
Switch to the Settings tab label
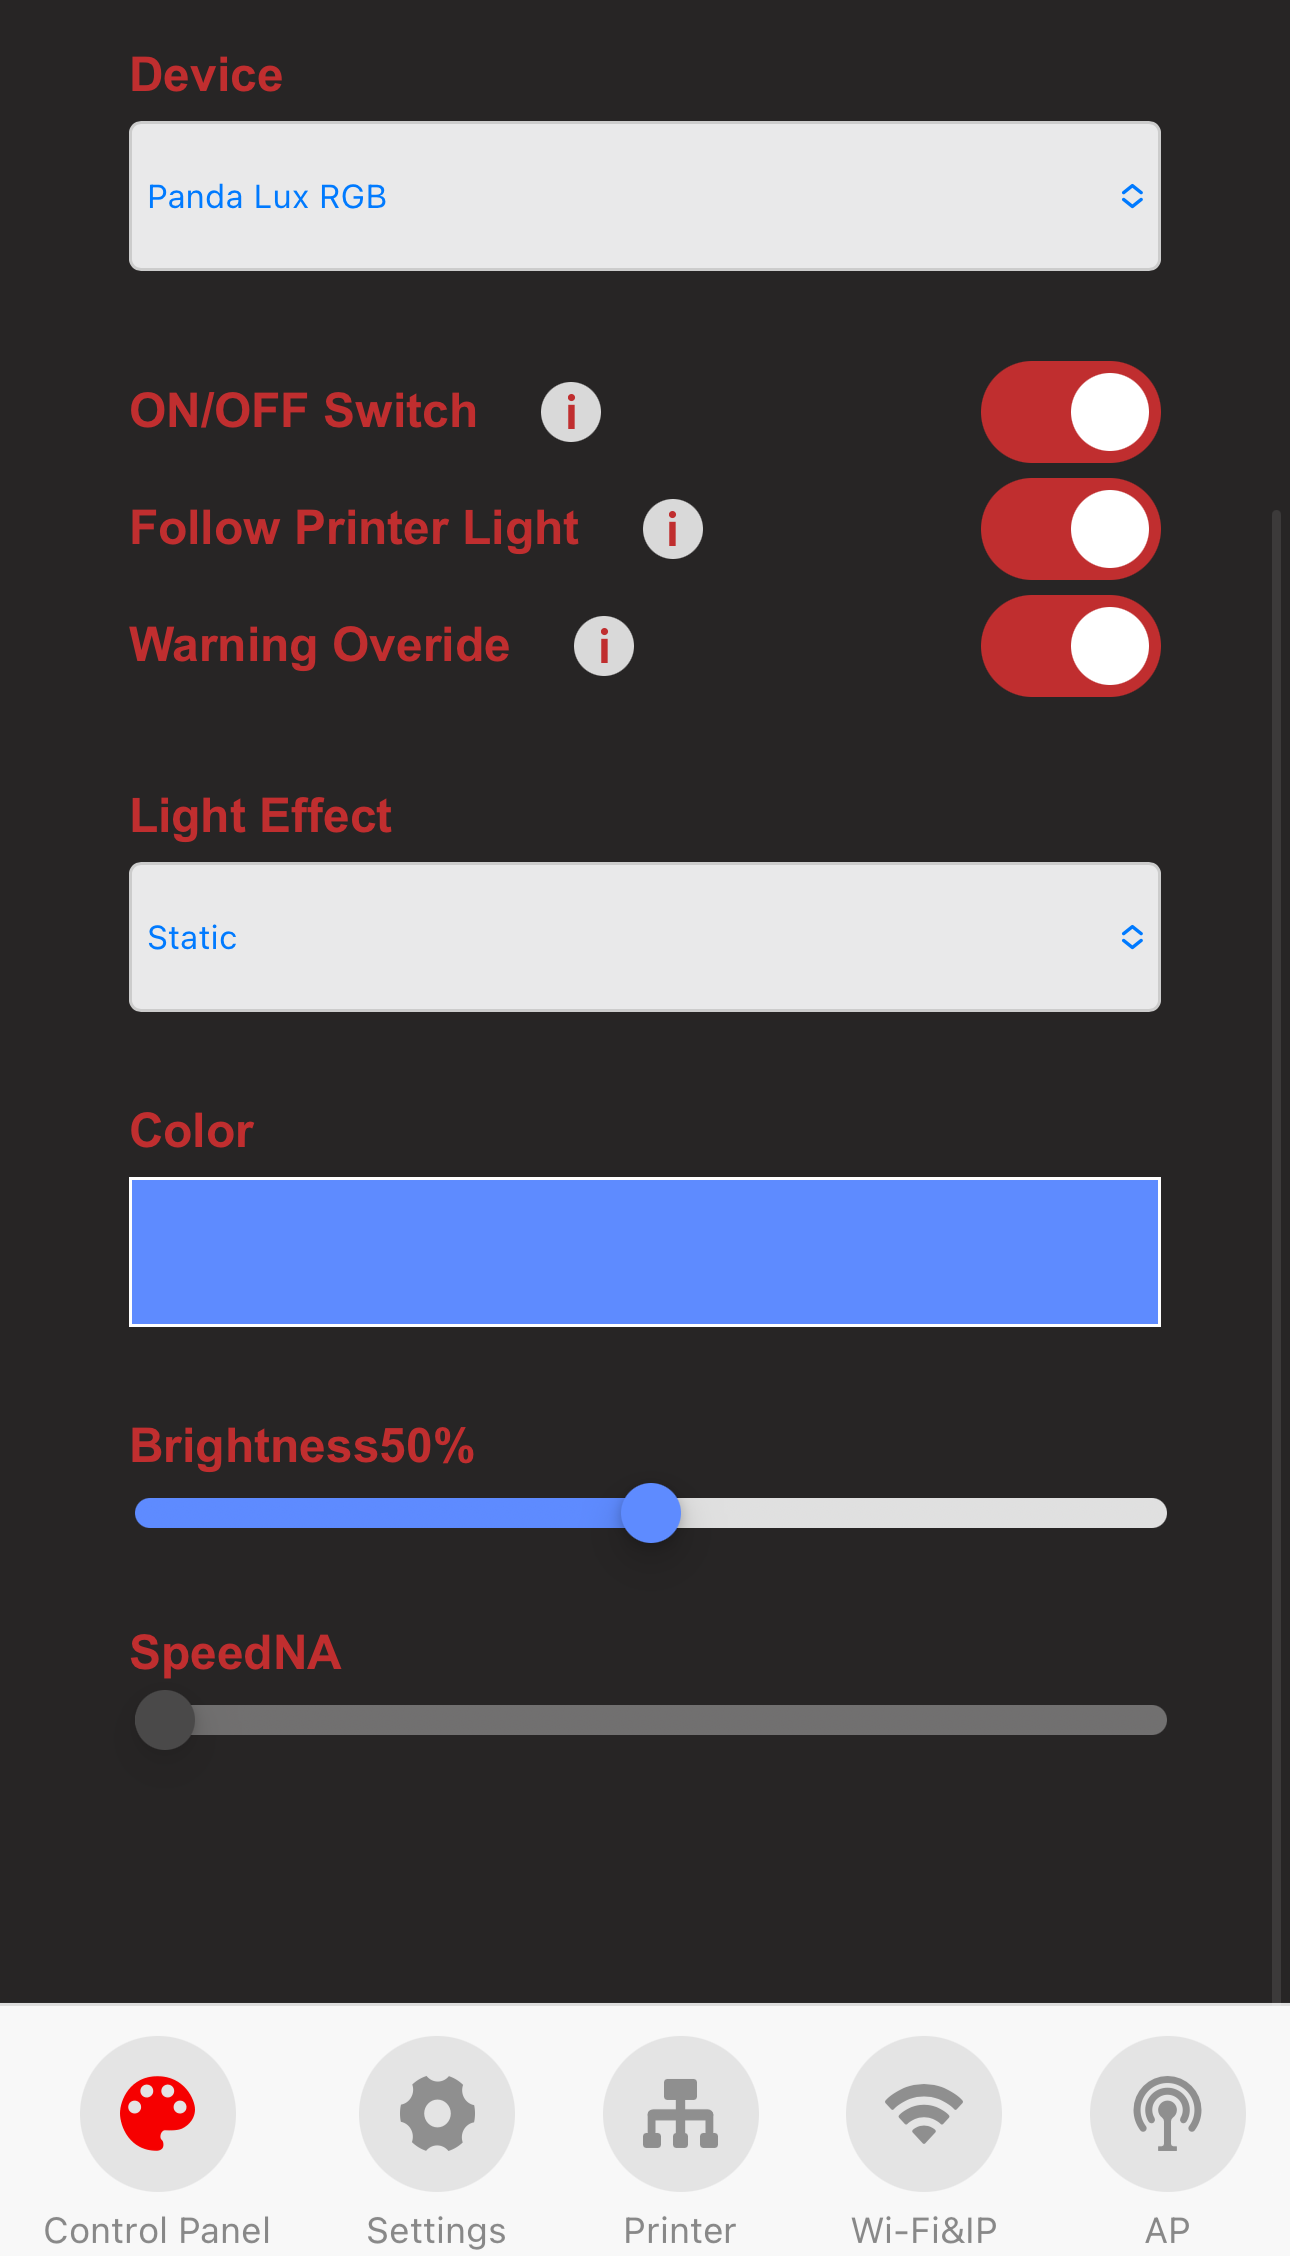(437, 2231)
